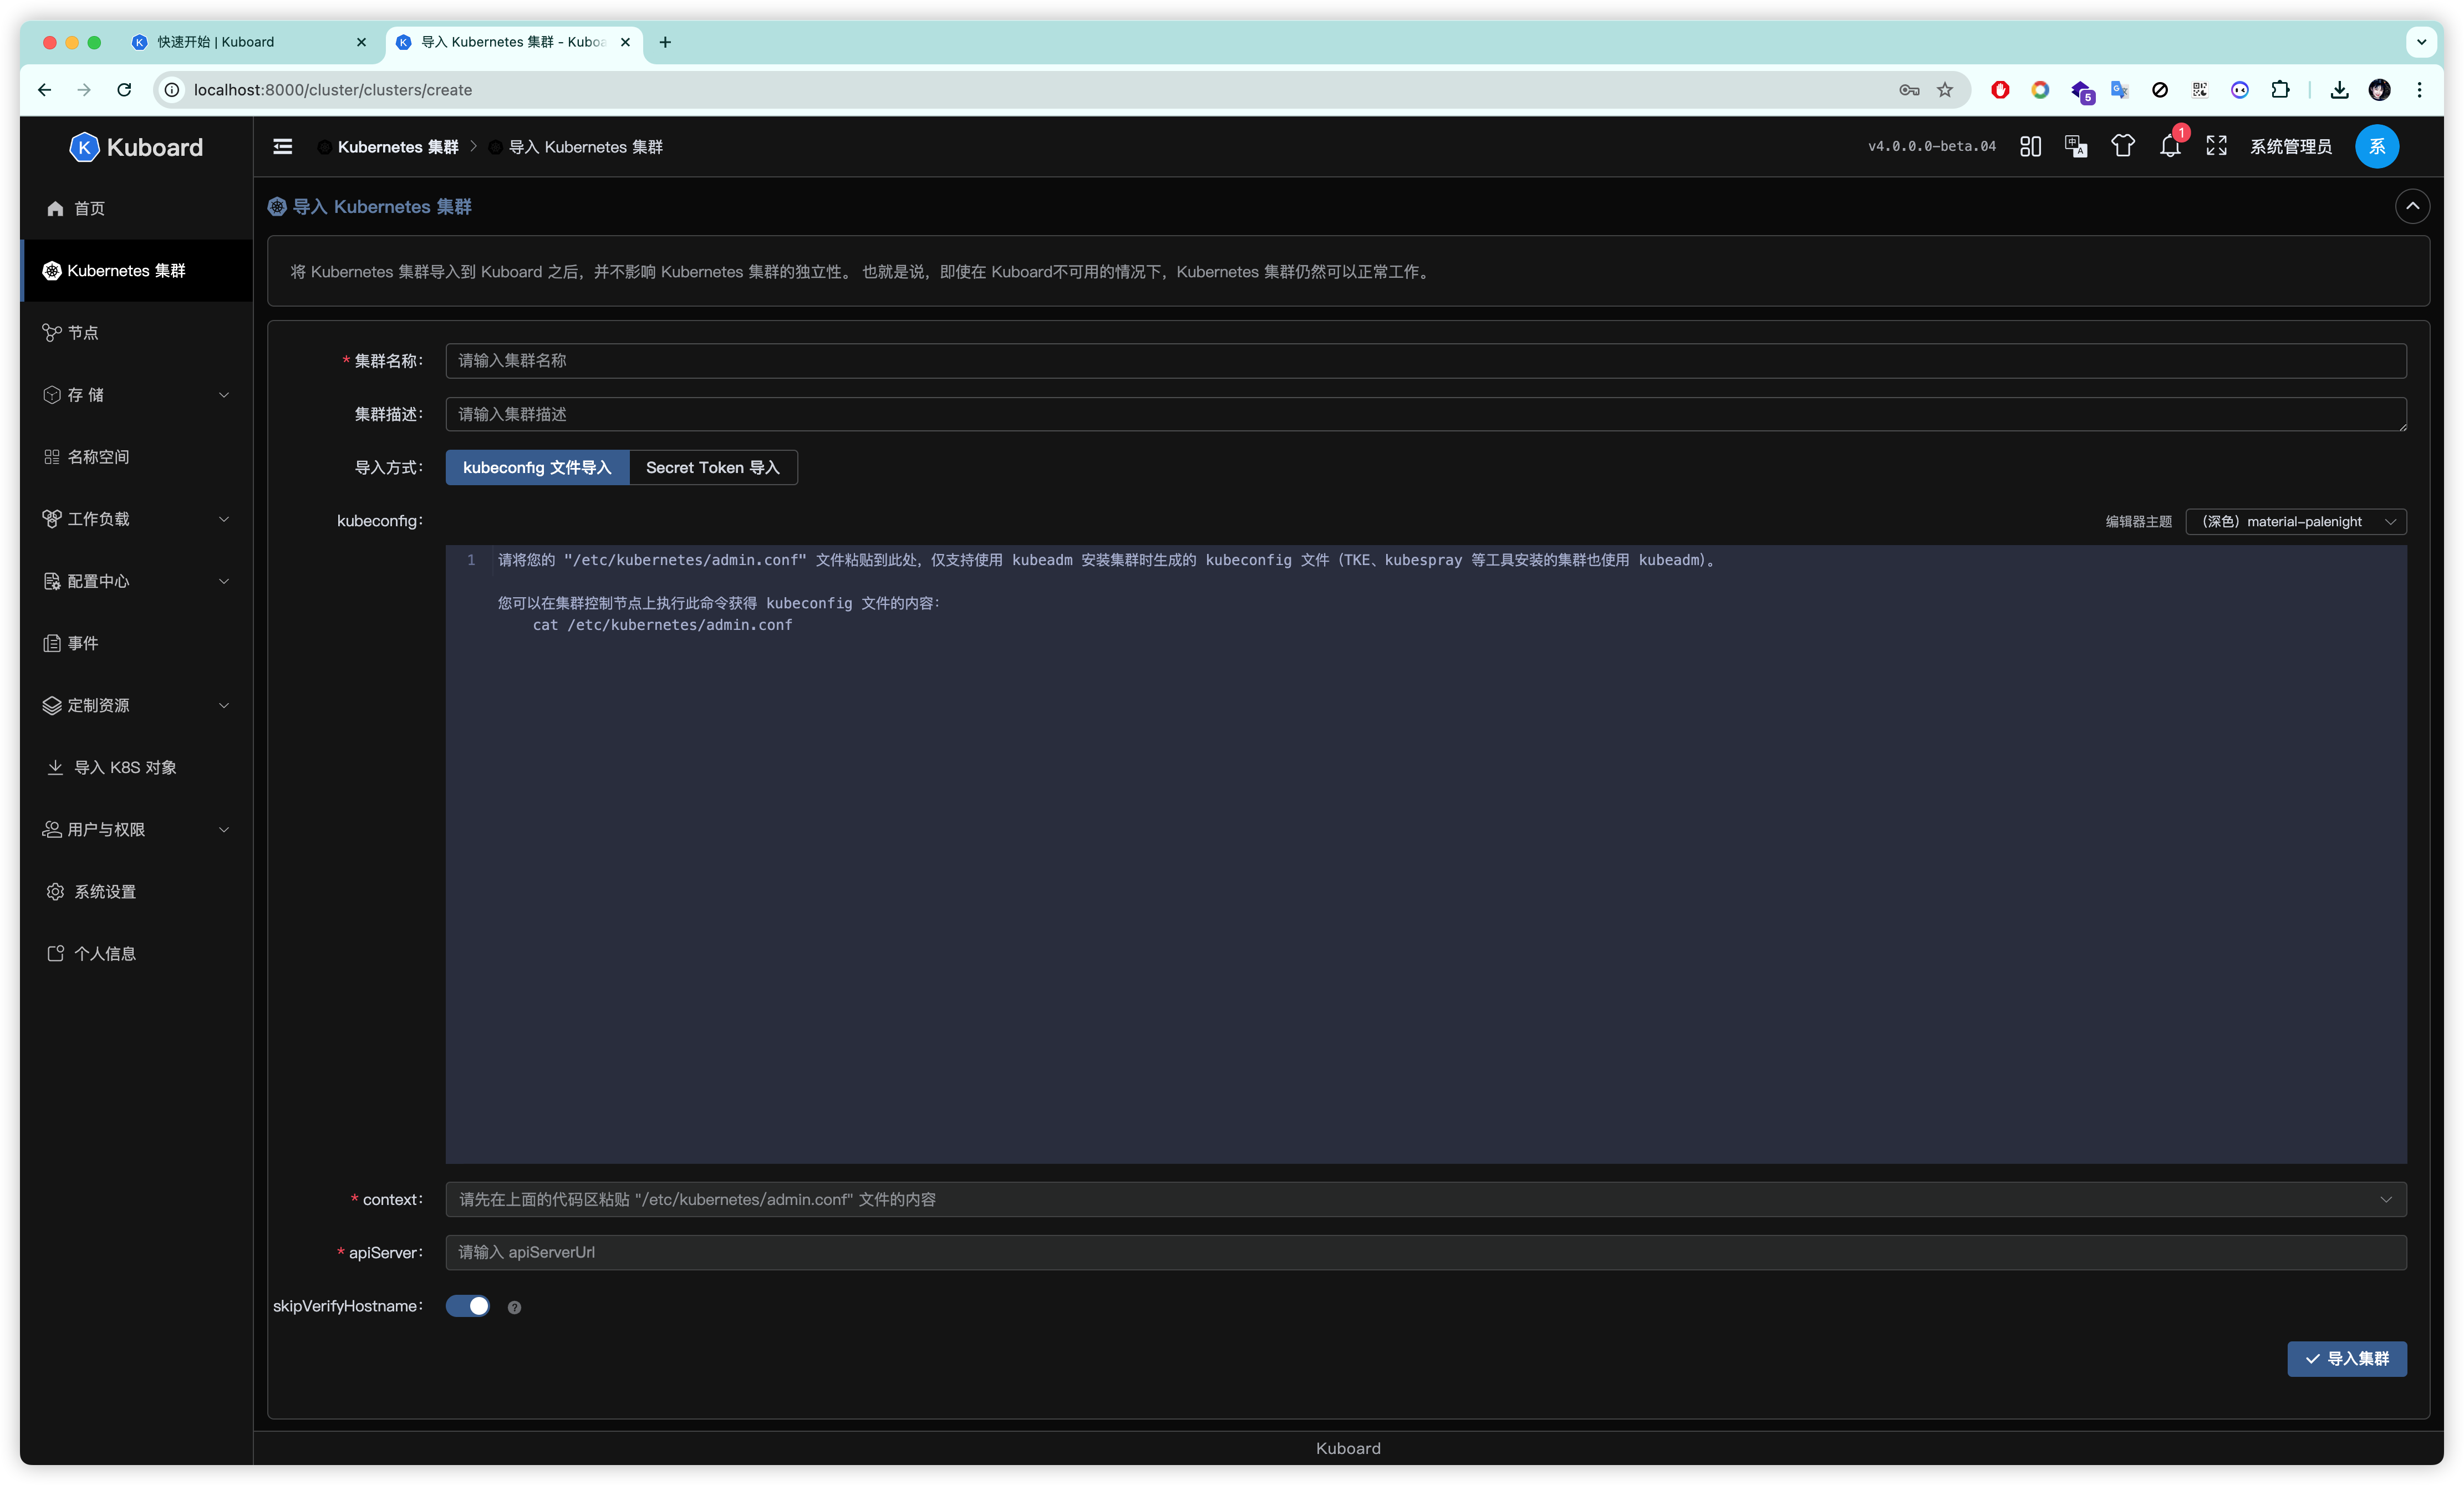Click the 集群名称 input field
Image resolution: width=2464 pixels, height=1485 pixels.
1425,361
